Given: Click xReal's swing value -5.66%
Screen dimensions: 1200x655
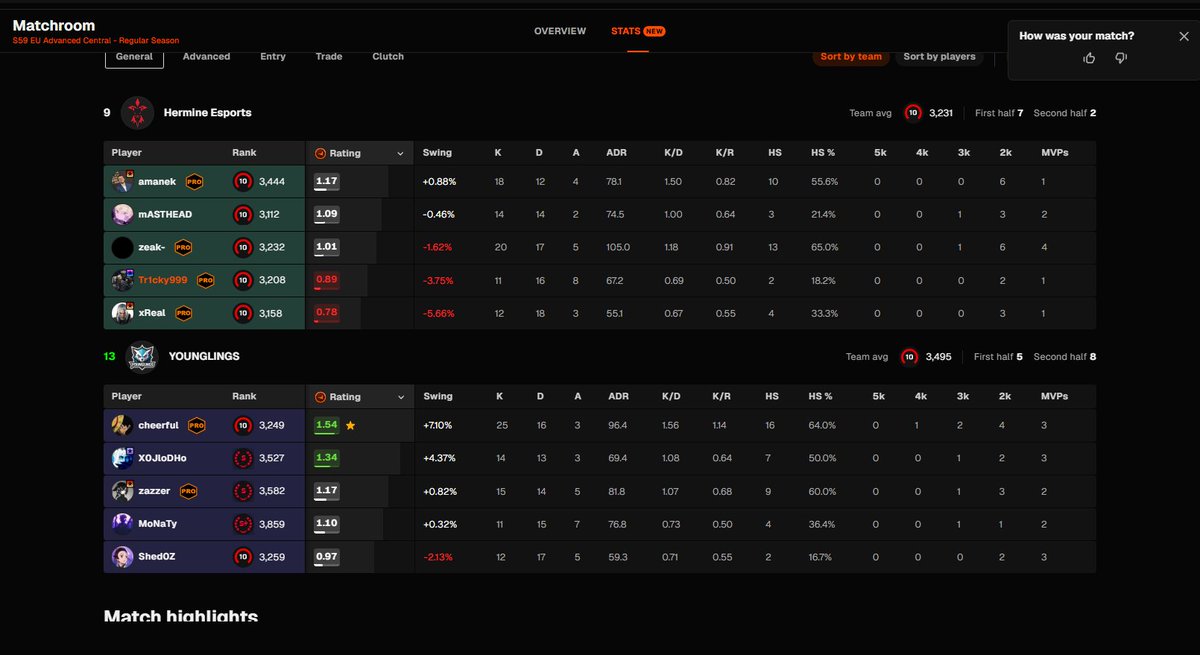Looking at the screenshot, I should pyautogui.click(x=438, y=313).
